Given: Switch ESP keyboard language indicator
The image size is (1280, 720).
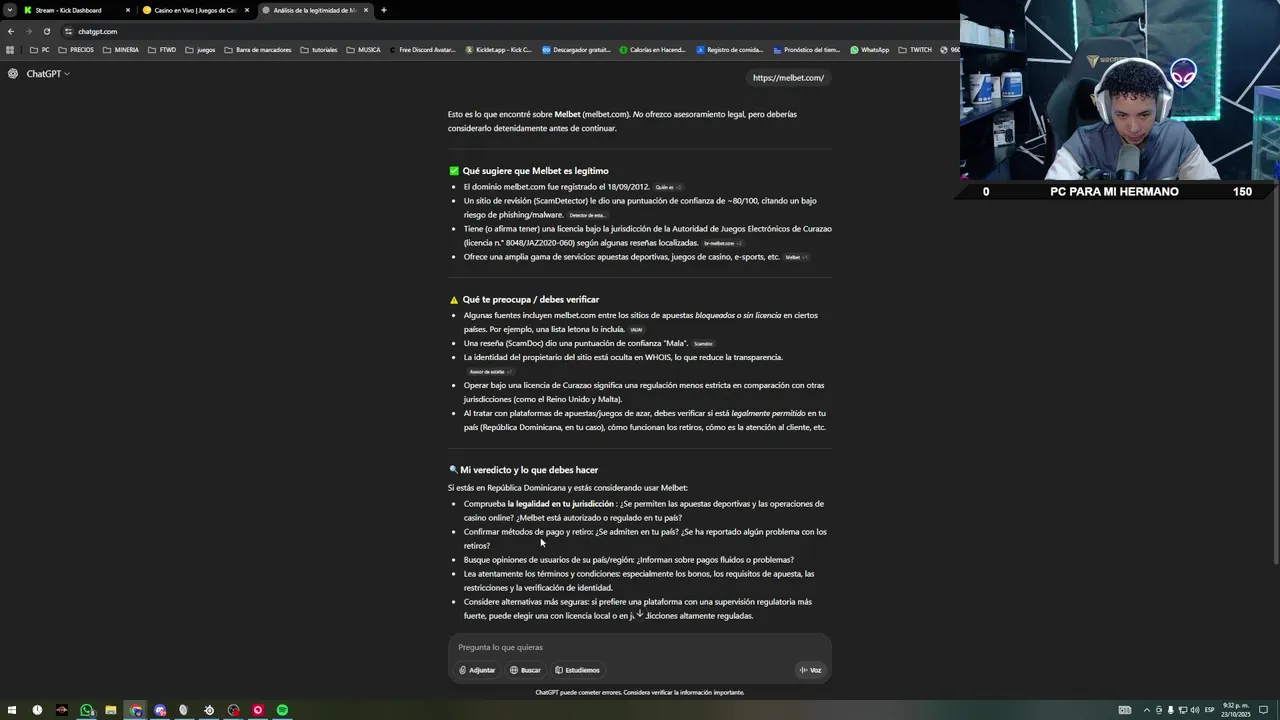Looking at the screenshot, I should [x=1210, y=710].
